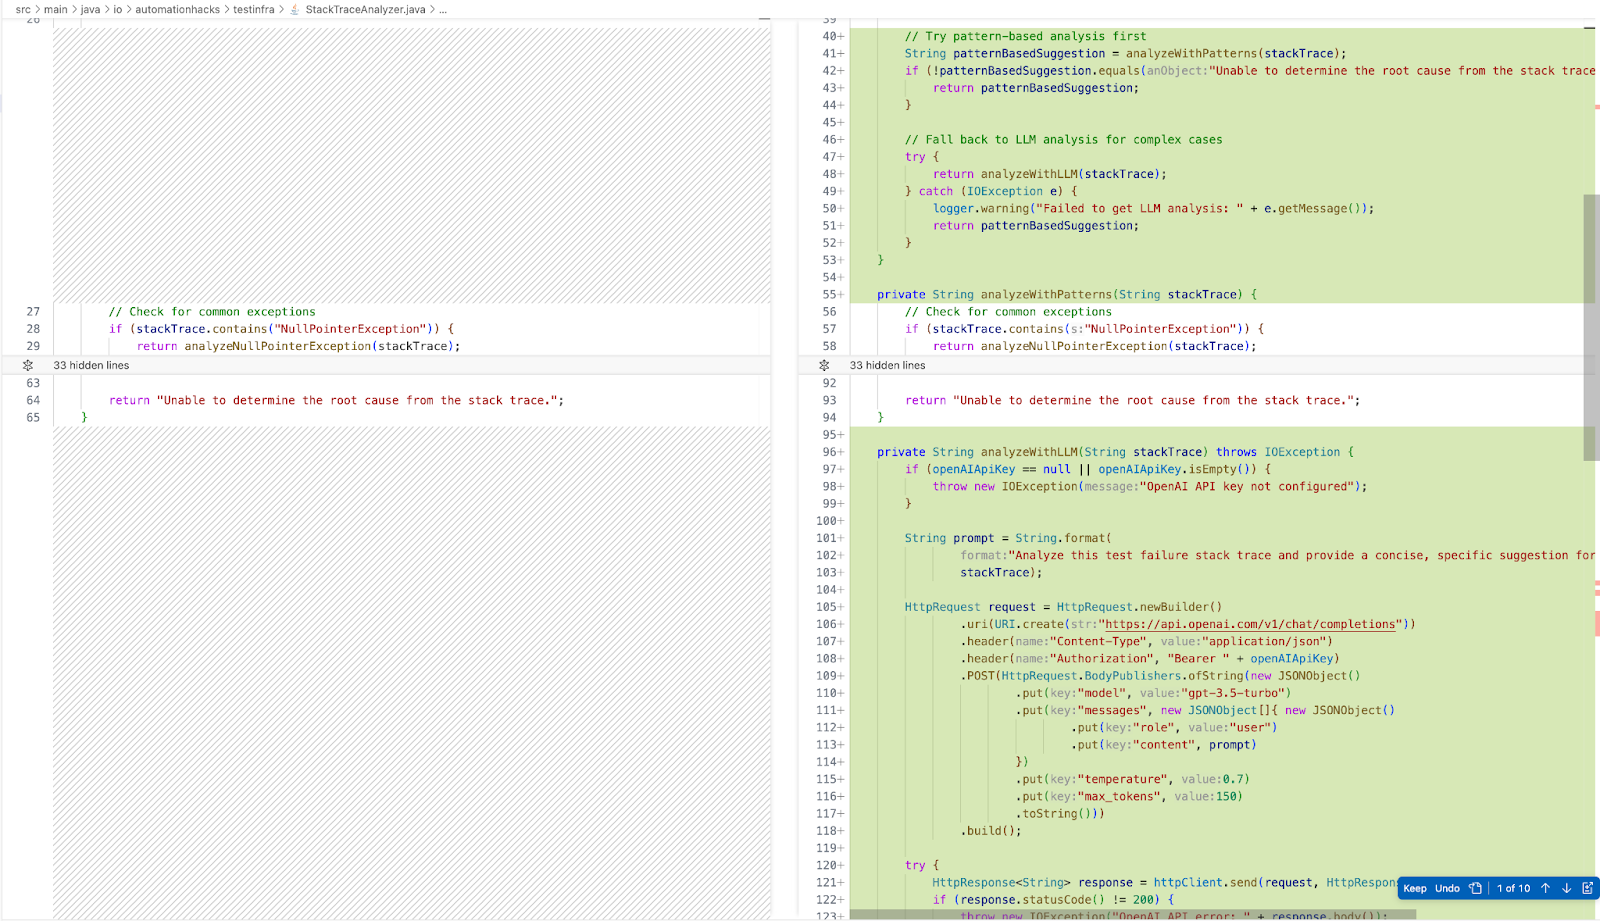
Task: Select the 'automationhacks' breadcrumb segment
Action: pyautogui.click(x=177, y=10)
